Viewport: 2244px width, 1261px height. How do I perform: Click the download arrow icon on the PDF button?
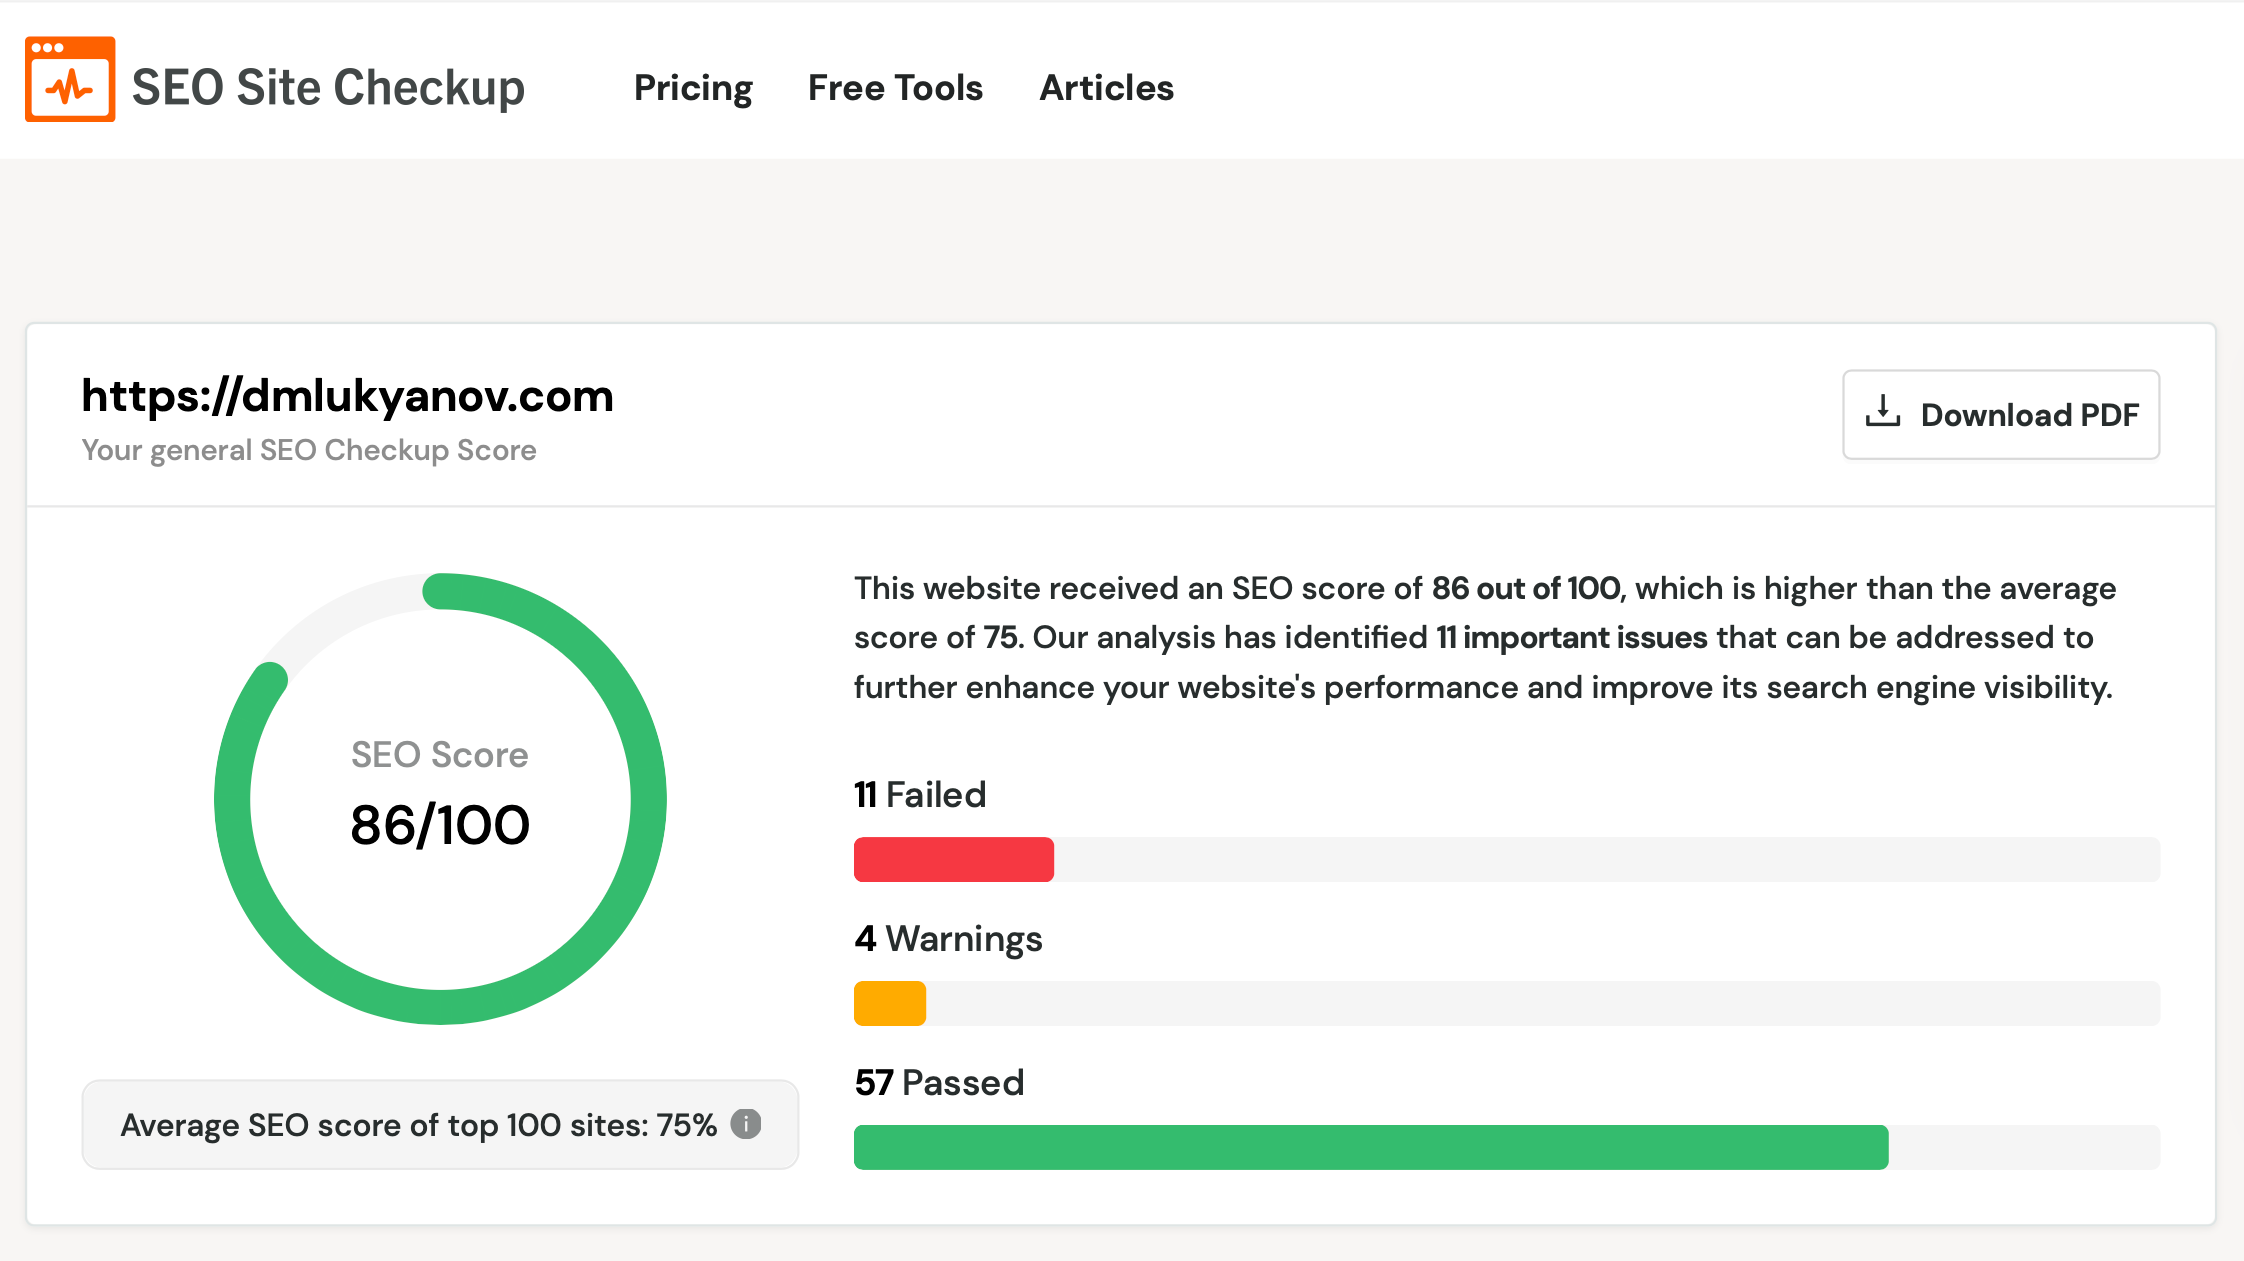1884,413
